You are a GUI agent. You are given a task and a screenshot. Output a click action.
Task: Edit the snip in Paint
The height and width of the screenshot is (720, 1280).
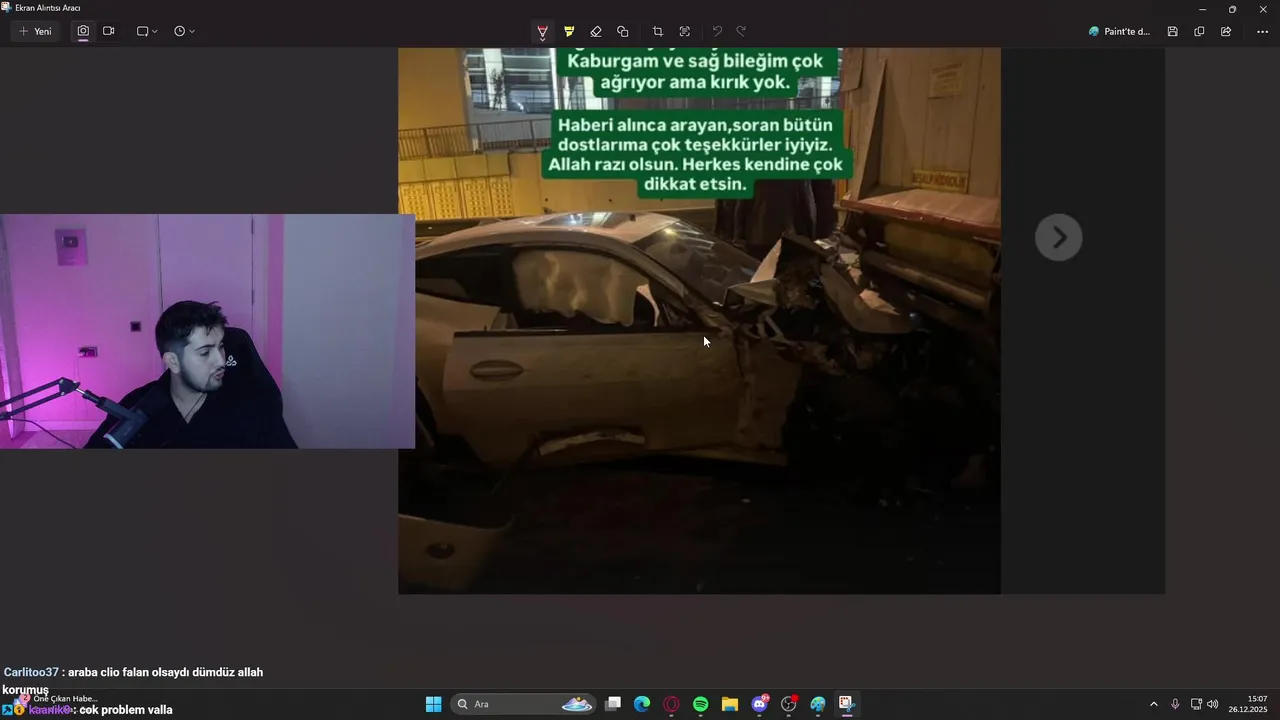pos(1120,32)
